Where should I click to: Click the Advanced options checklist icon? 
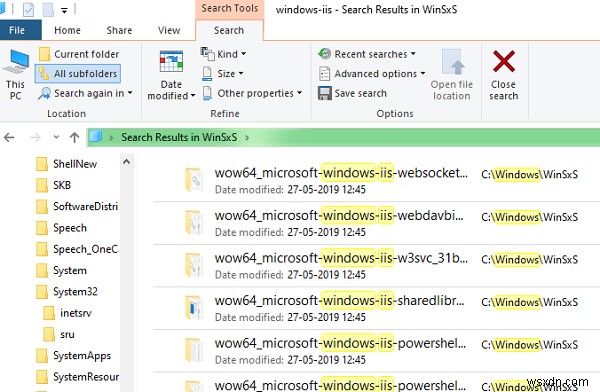(324, 74)
